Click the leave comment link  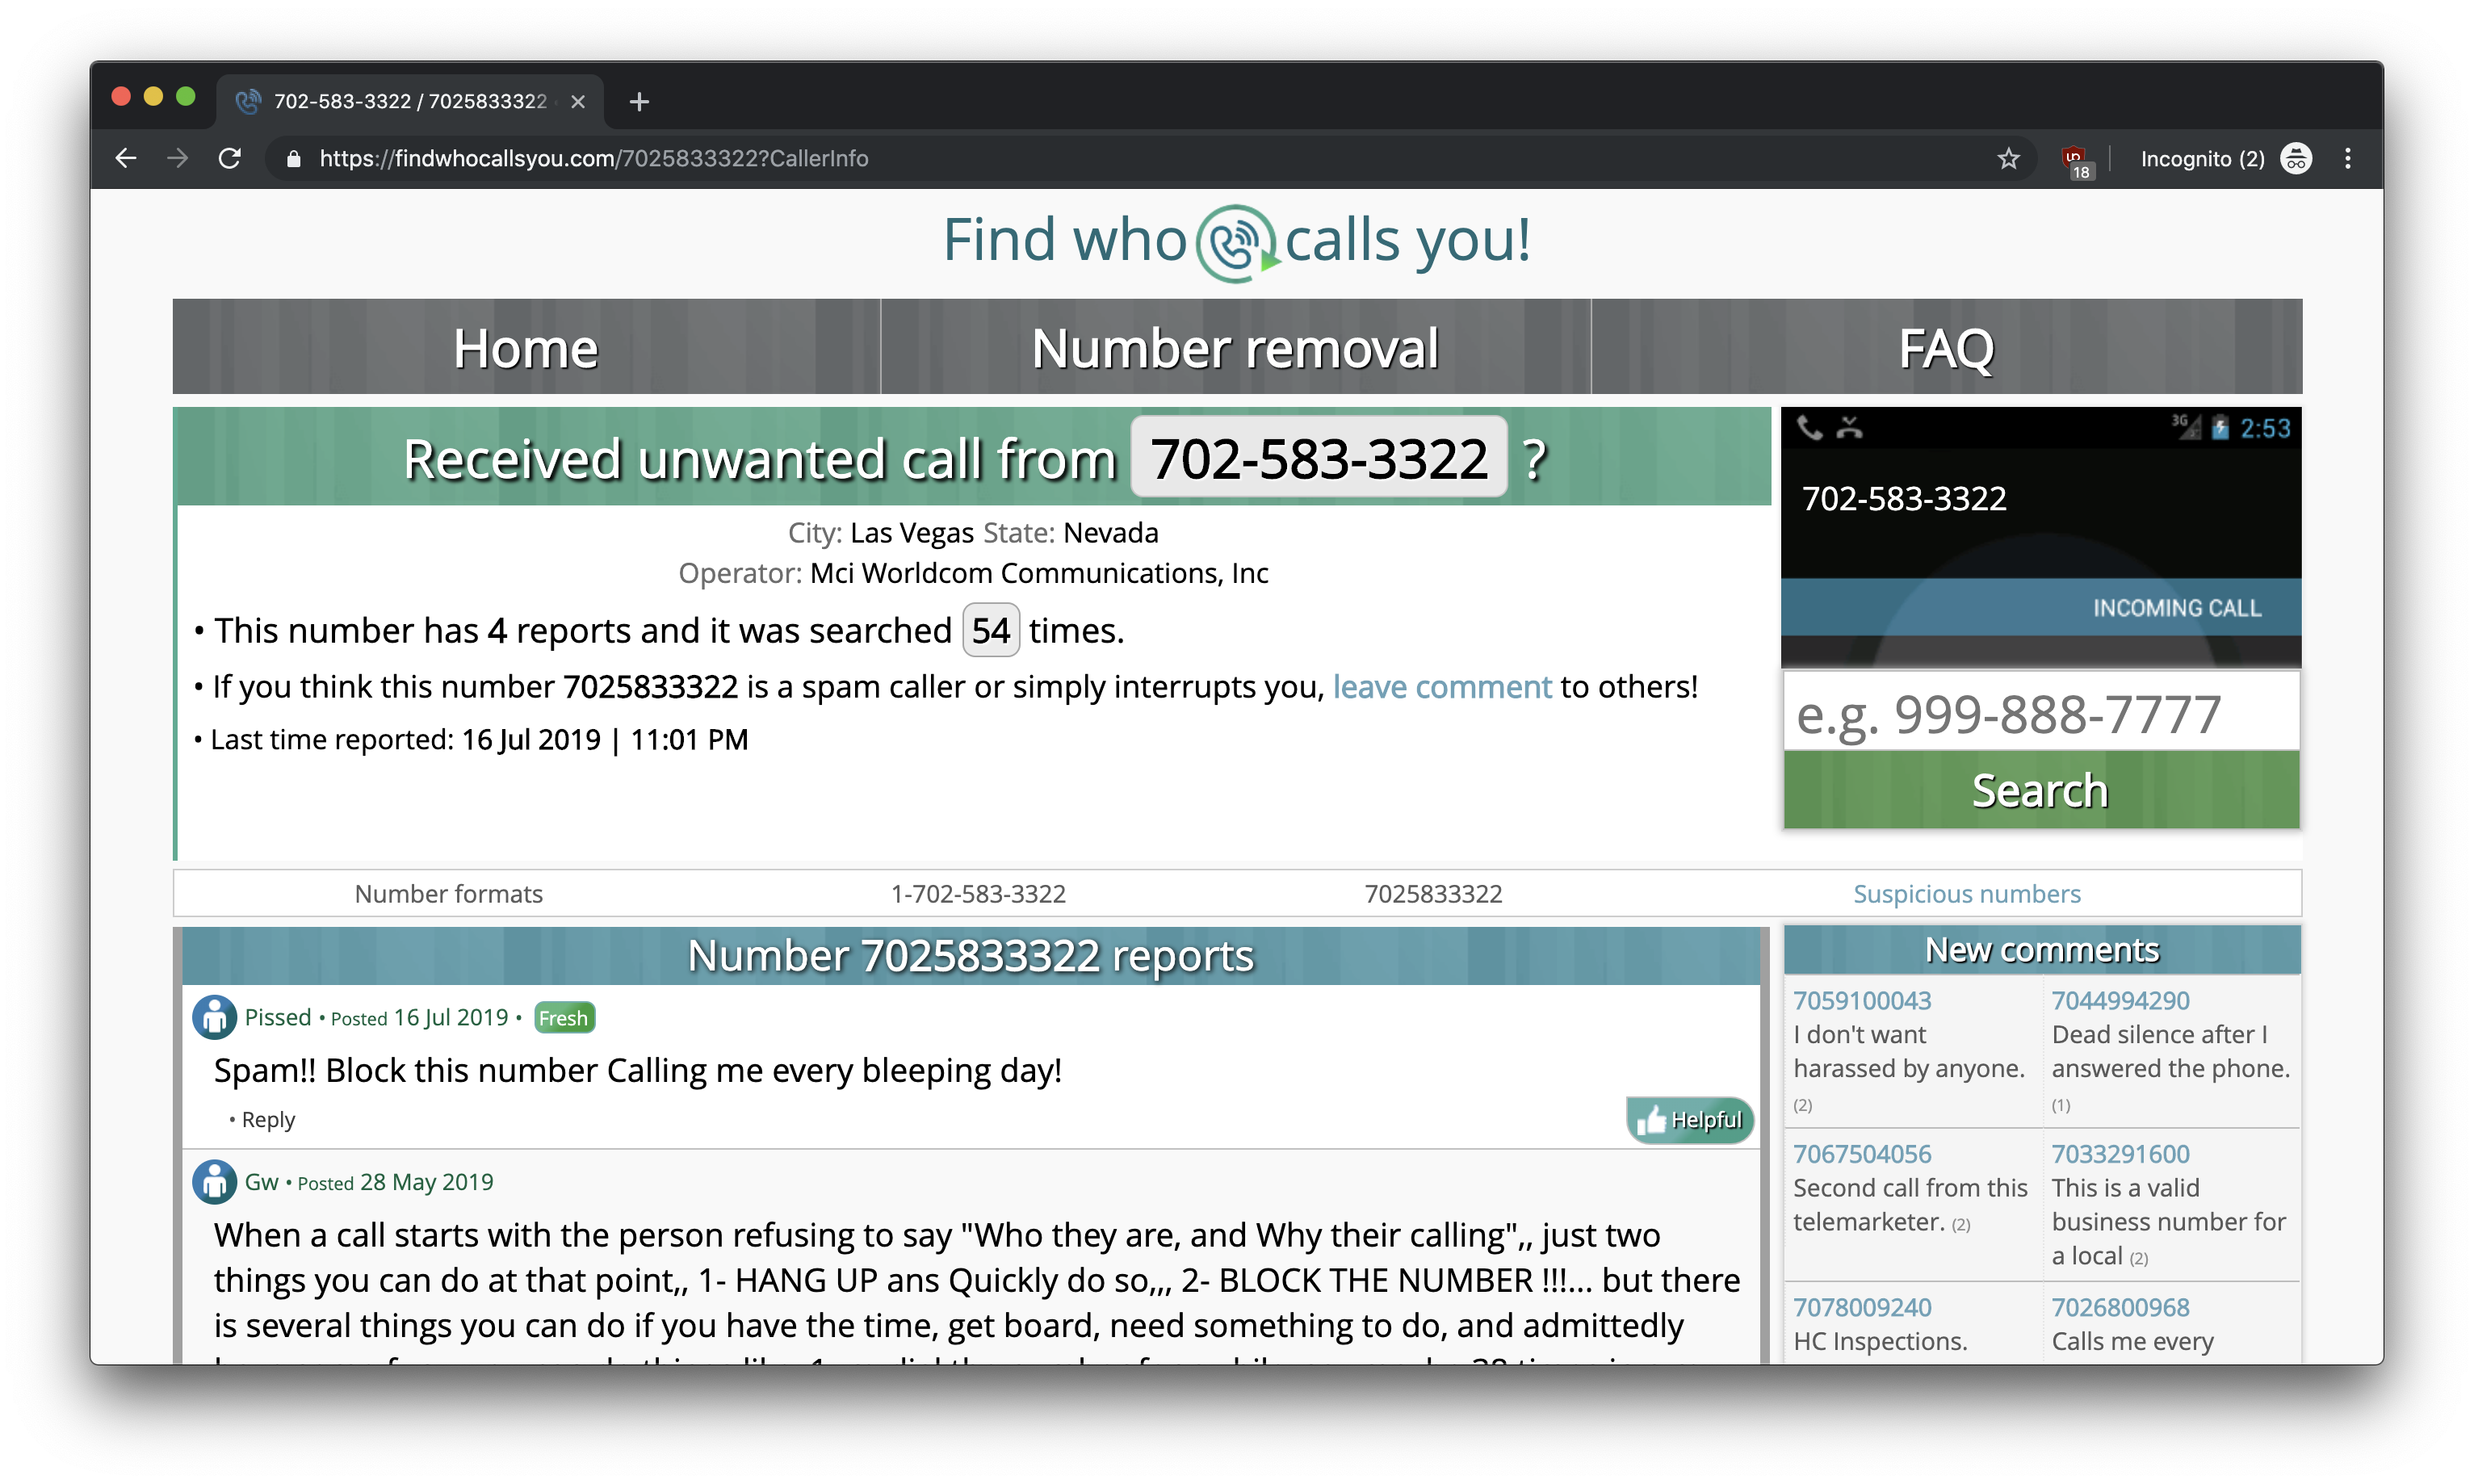pyautogui.click(x=1442, y=687)
